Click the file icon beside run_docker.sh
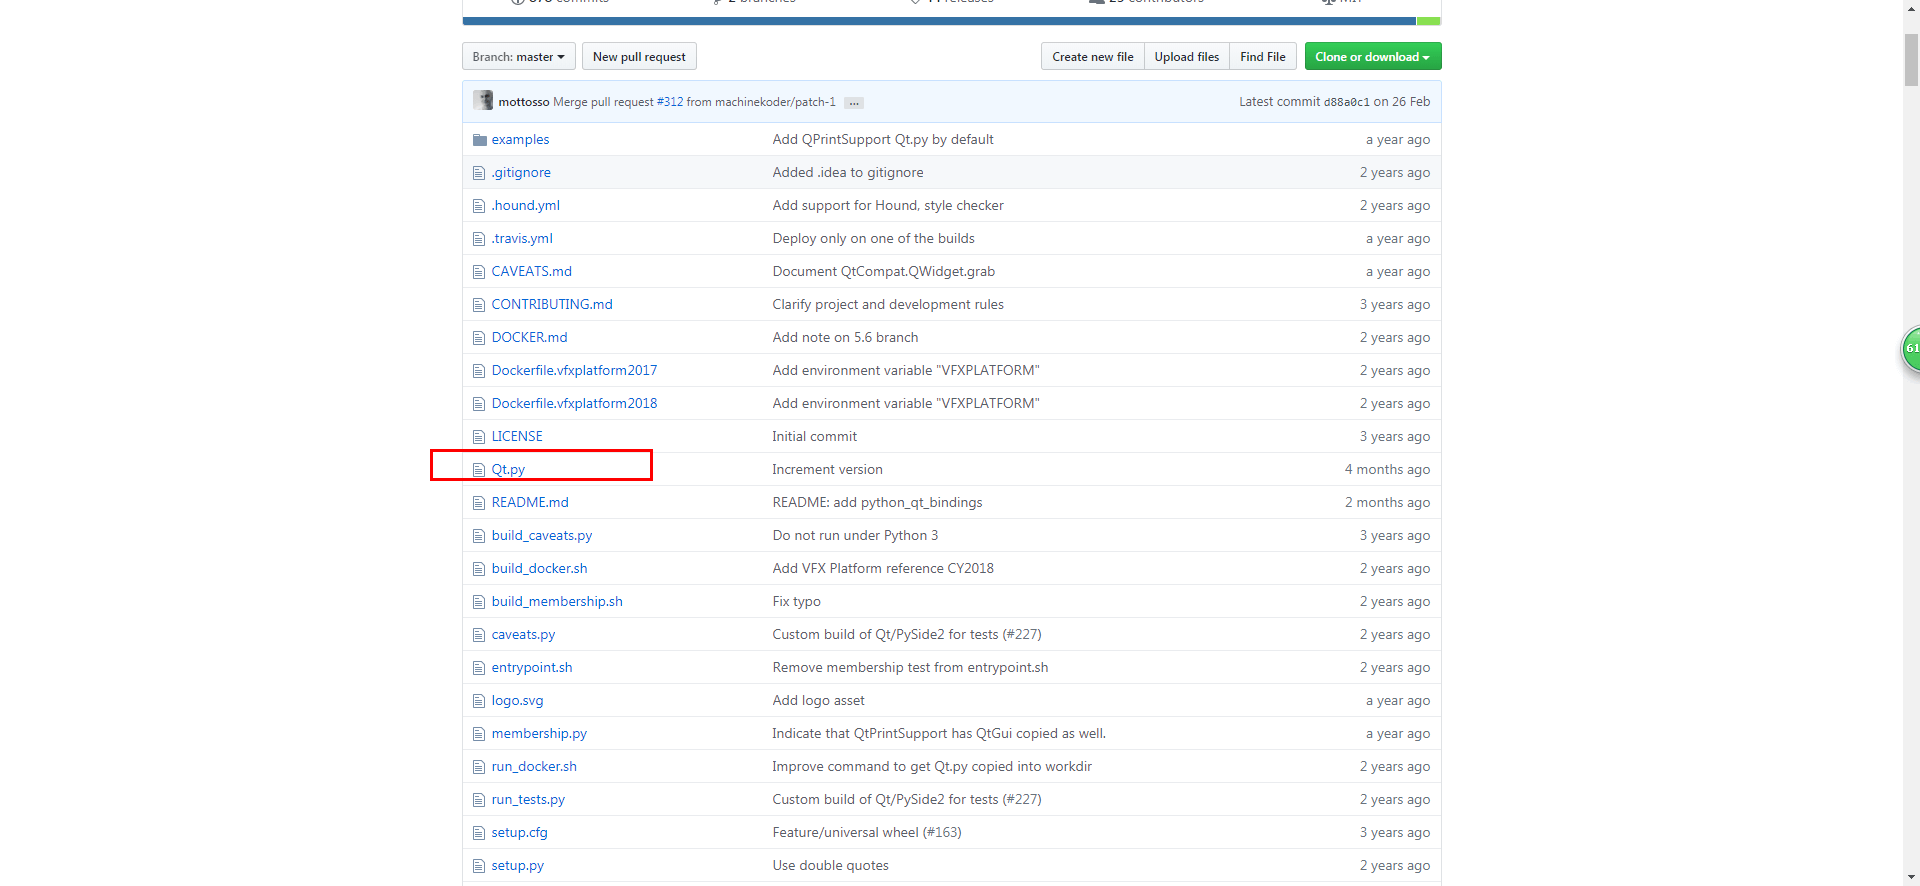1920x886 pixels. [x=478, y=767]
